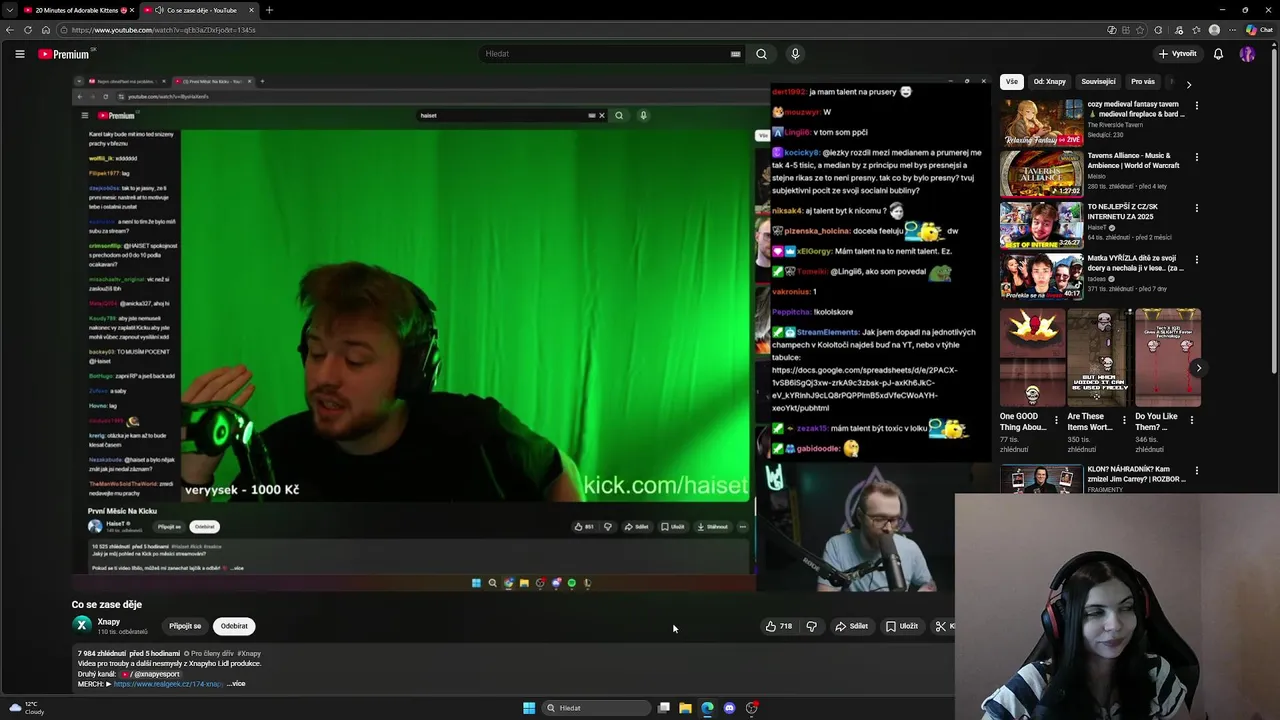The image size is (1280, 720).
Task: Reload the page with refresh icon
Action: (29, 30)
